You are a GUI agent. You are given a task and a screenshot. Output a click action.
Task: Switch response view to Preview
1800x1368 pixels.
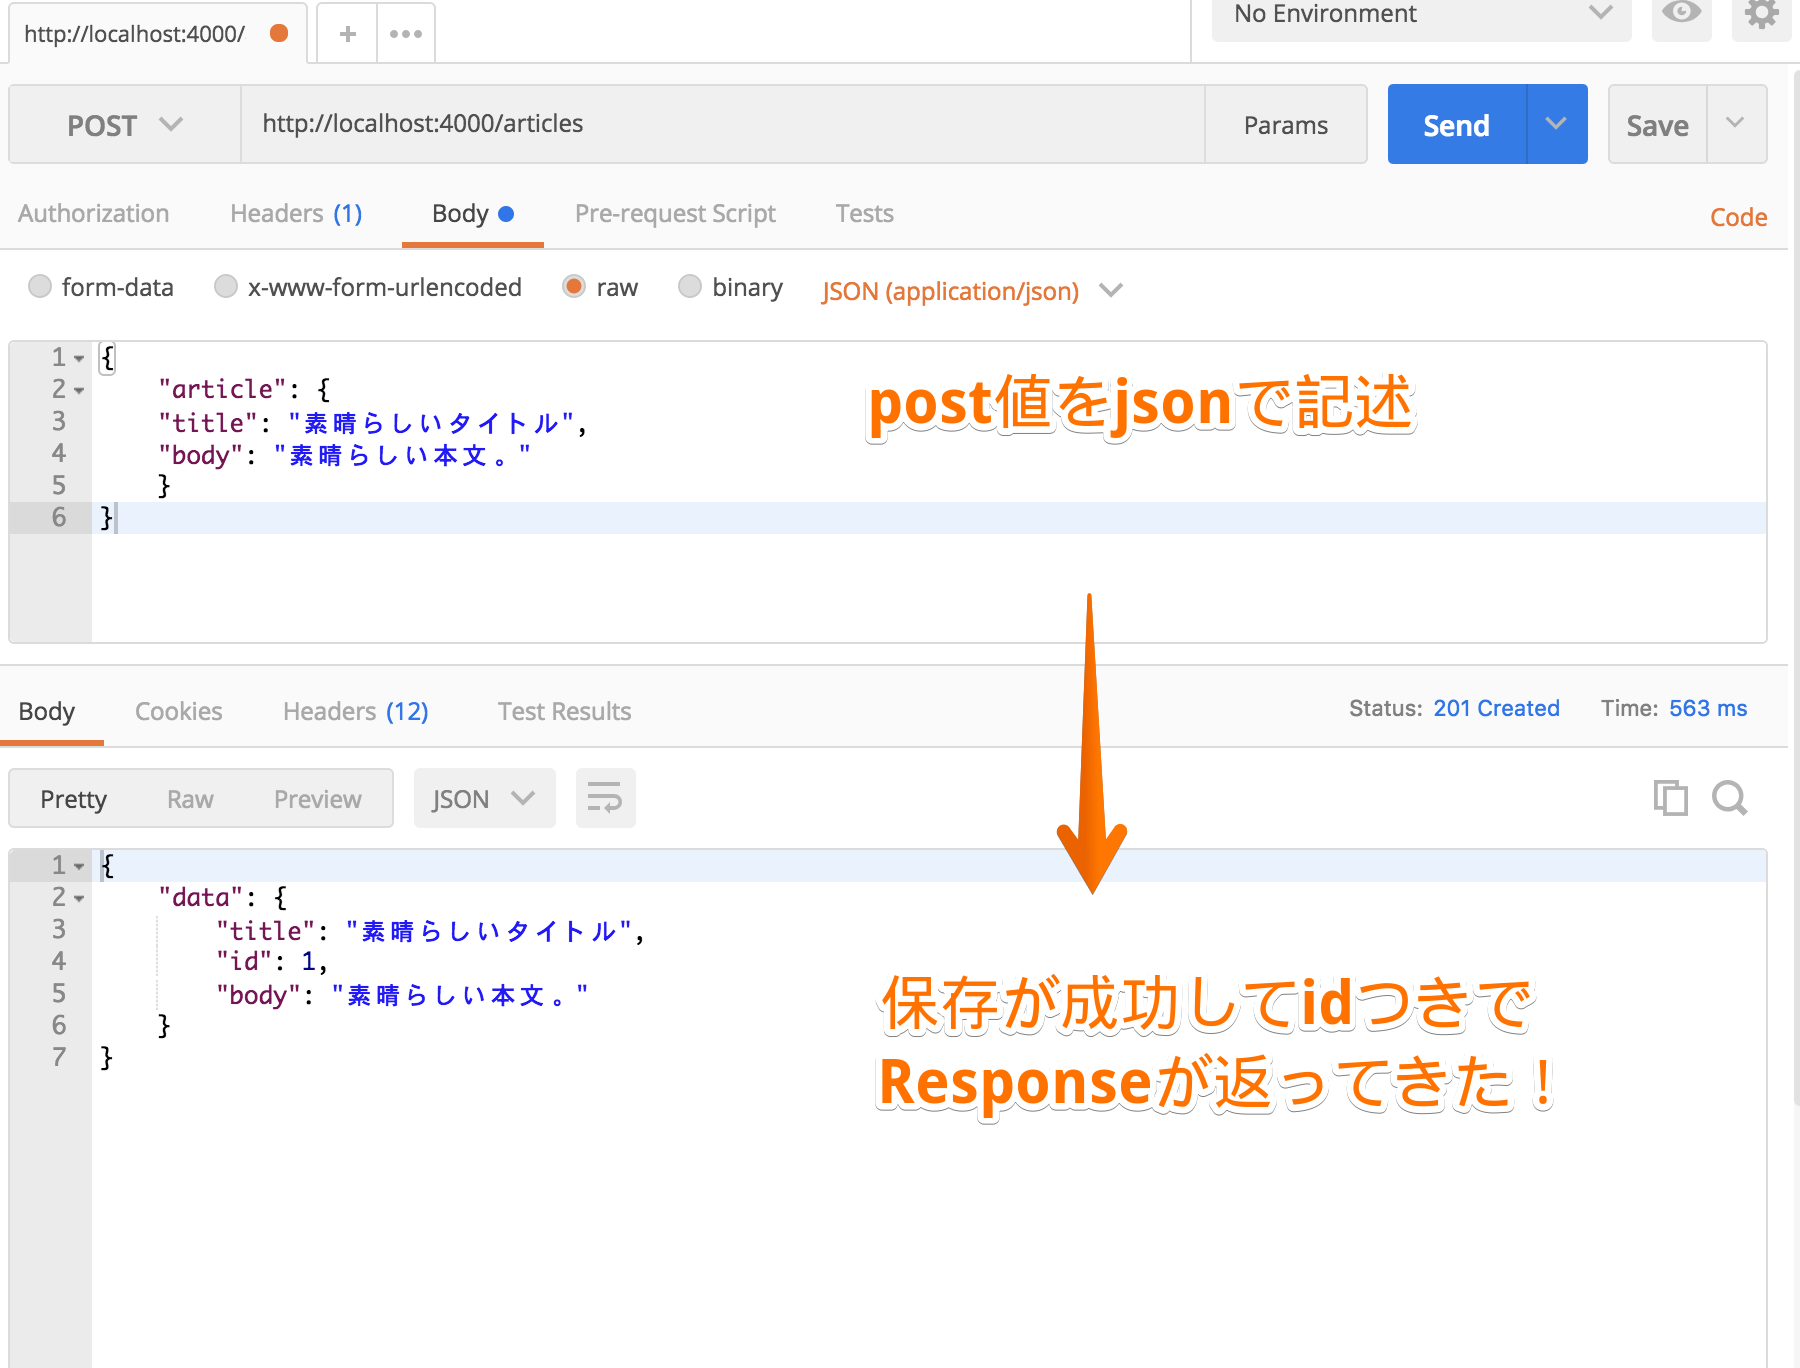[318, 799]
